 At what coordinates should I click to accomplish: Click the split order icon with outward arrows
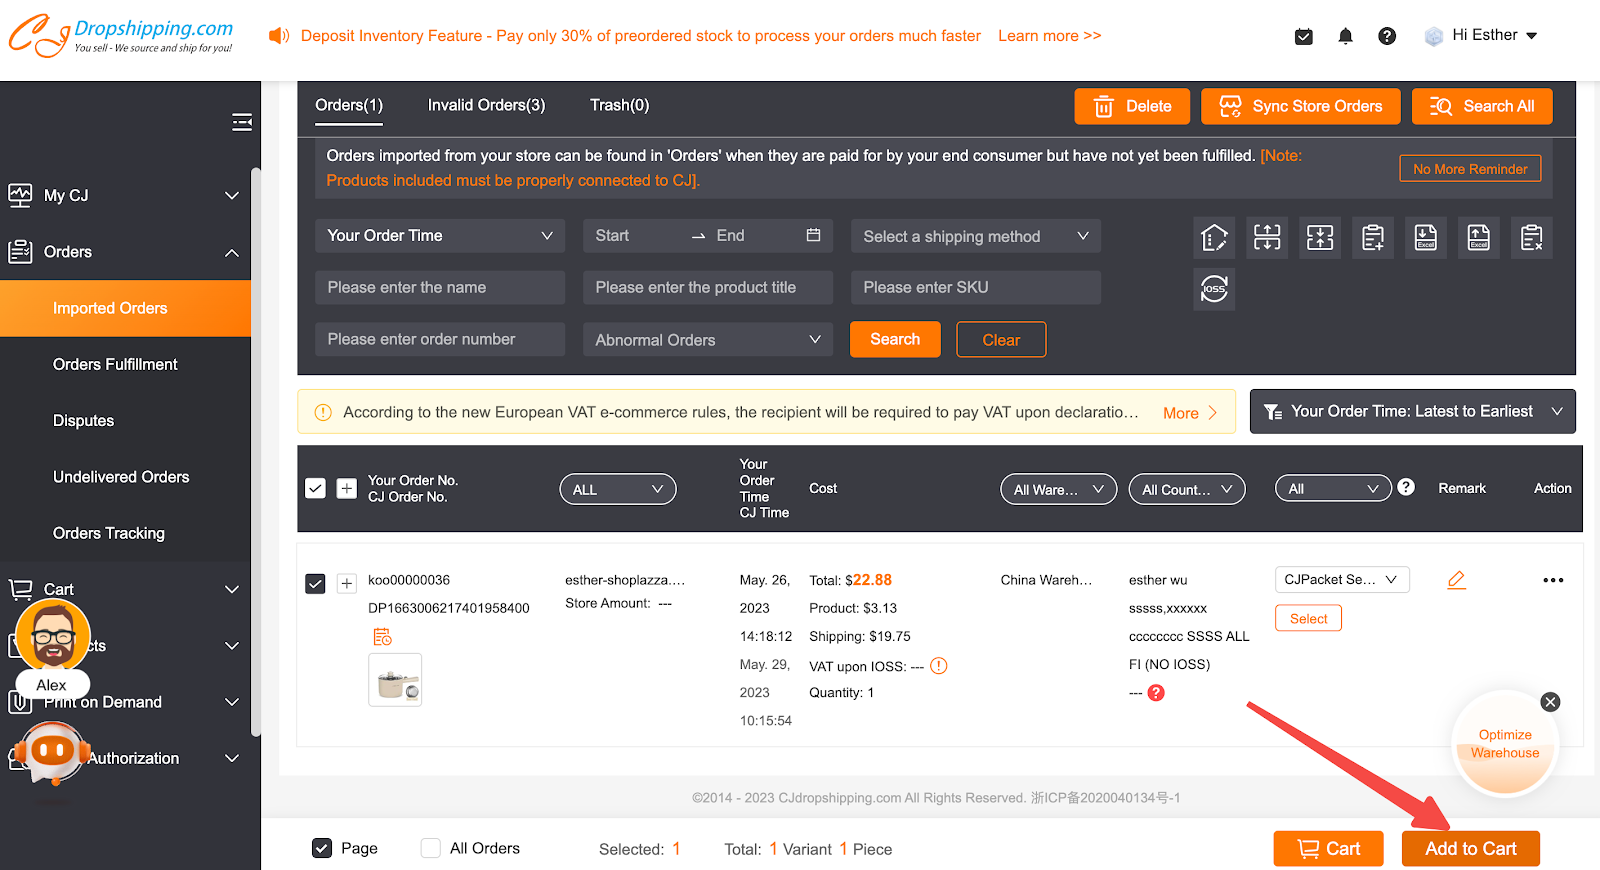1267,238
